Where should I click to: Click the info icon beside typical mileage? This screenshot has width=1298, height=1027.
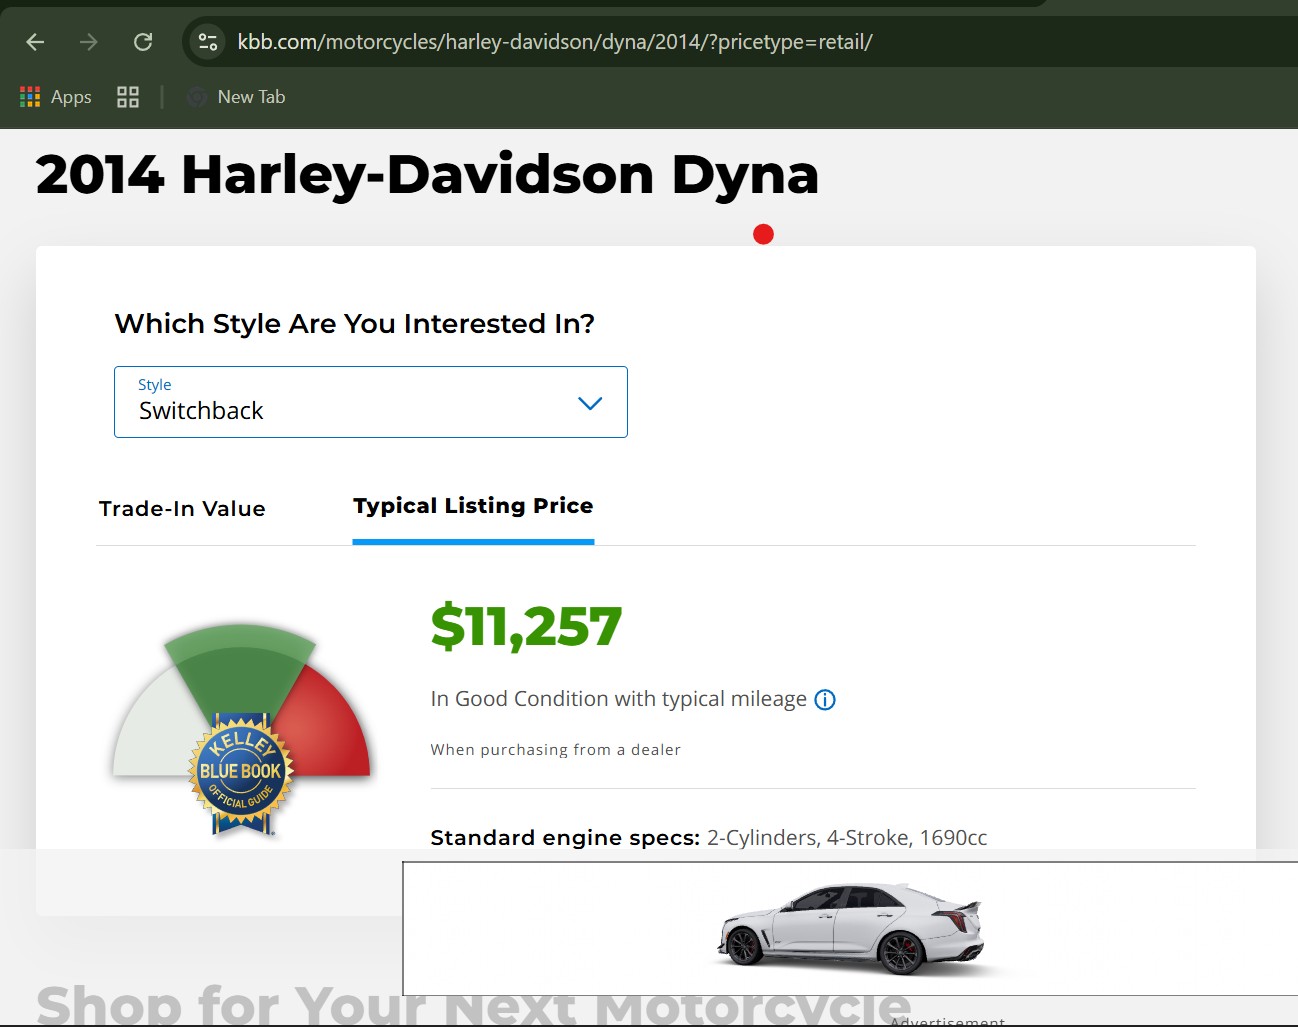825,700
